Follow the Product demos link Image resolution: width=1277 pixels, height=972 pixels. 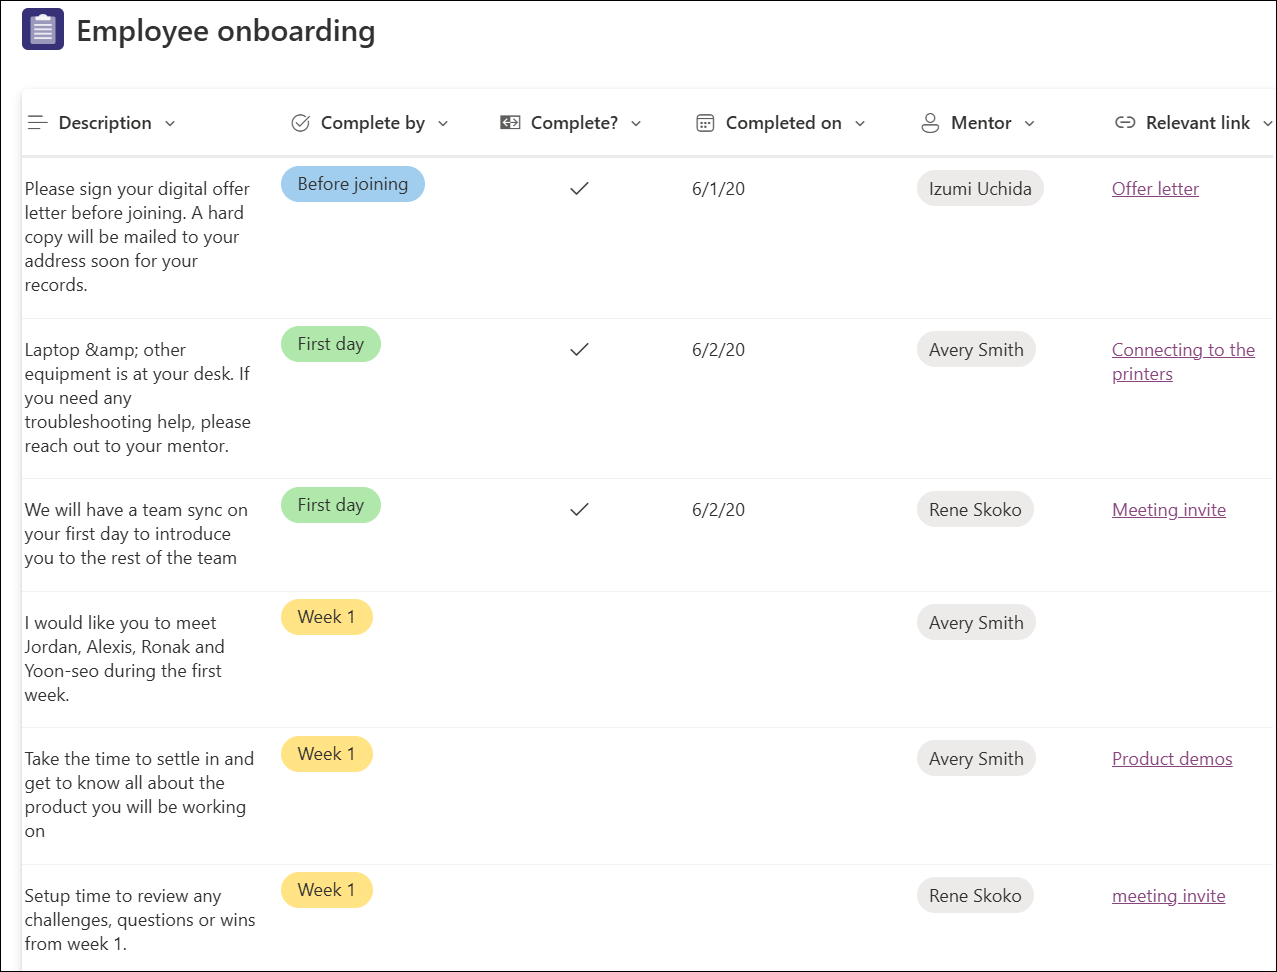tap(1172, 759)
